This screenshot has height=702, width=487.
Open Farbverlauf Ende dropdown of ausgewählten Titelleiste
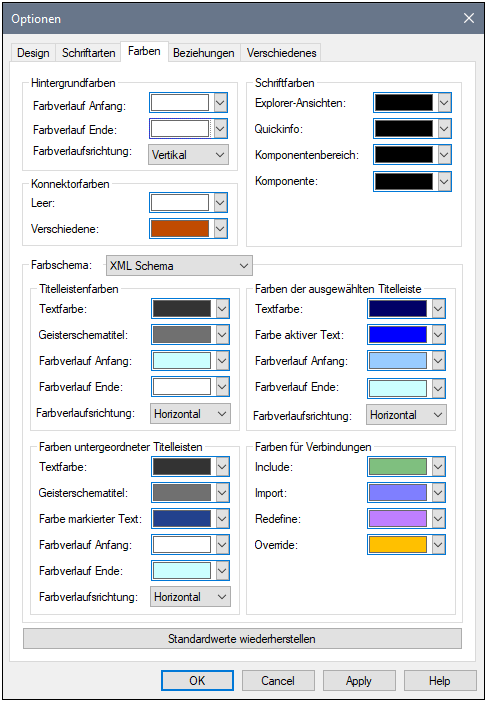438,388
